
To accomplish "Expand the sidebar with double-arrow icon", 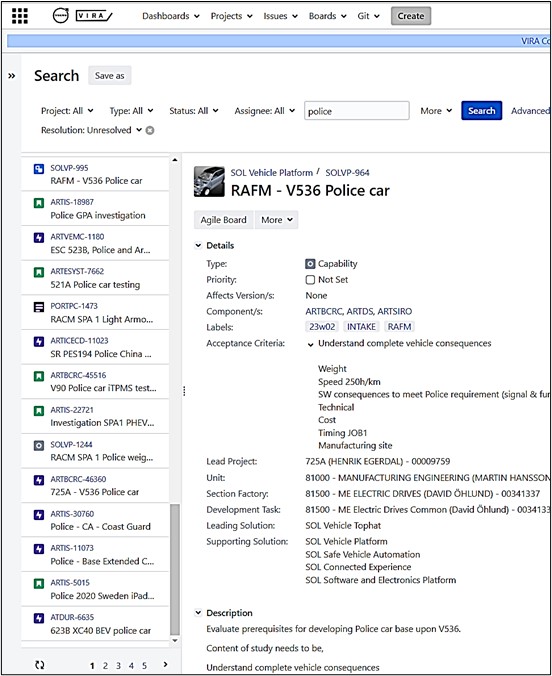I will coord(12,76).
